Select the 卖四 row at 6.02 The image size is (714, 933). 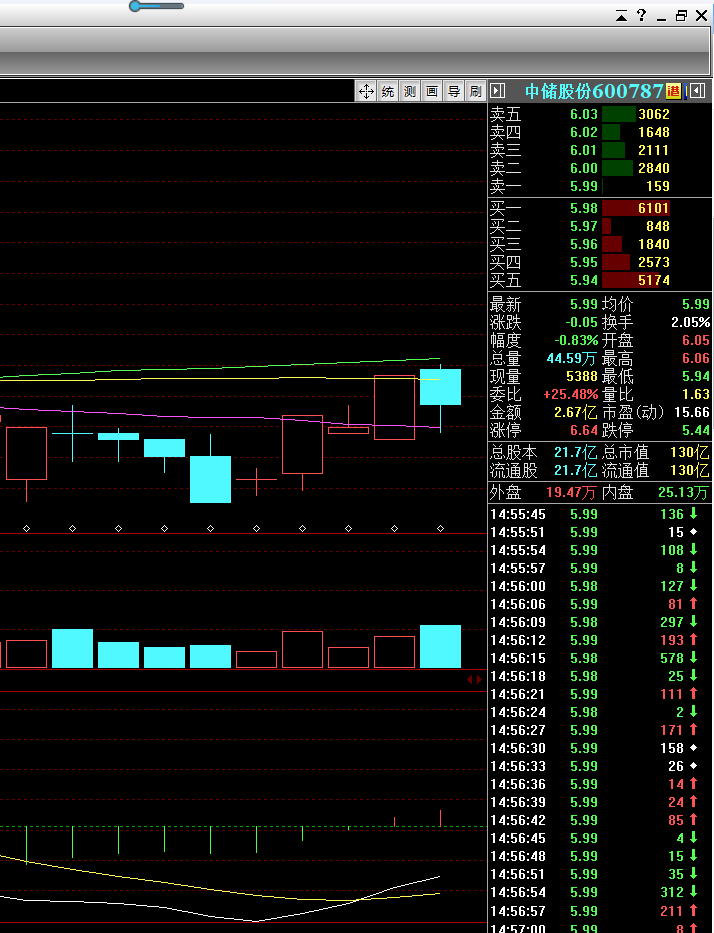click(x=600, y=132)
